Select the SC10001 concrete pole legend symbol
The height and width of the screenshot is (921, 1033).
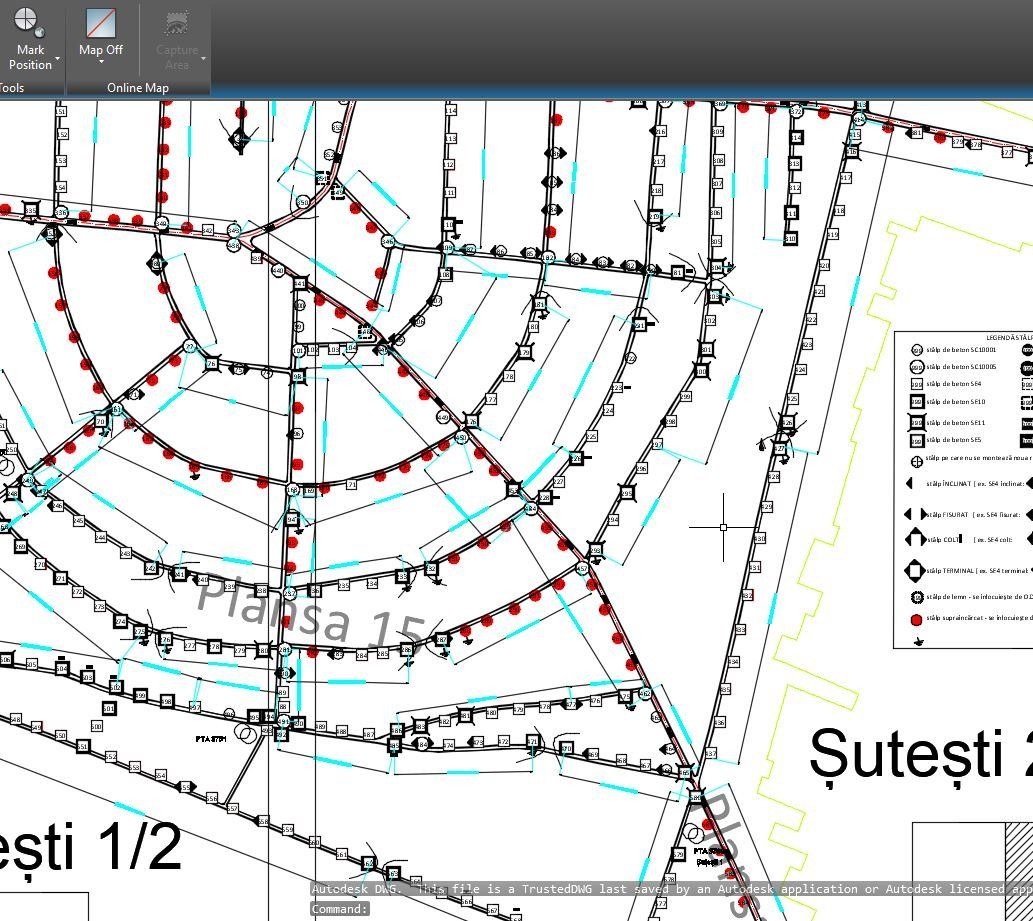(x=916, y=350)
